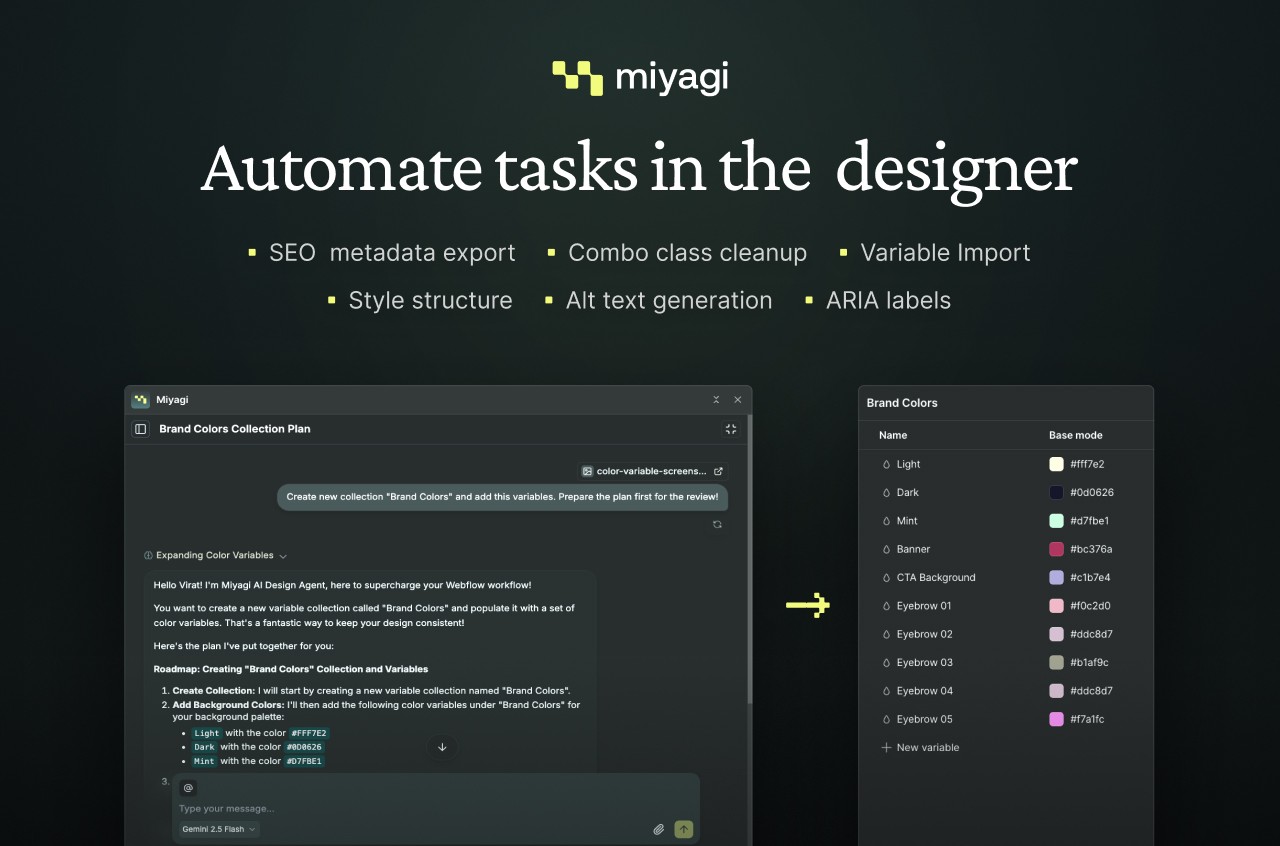Click the Miyagi app icon in chat title bar

point(141,400)
